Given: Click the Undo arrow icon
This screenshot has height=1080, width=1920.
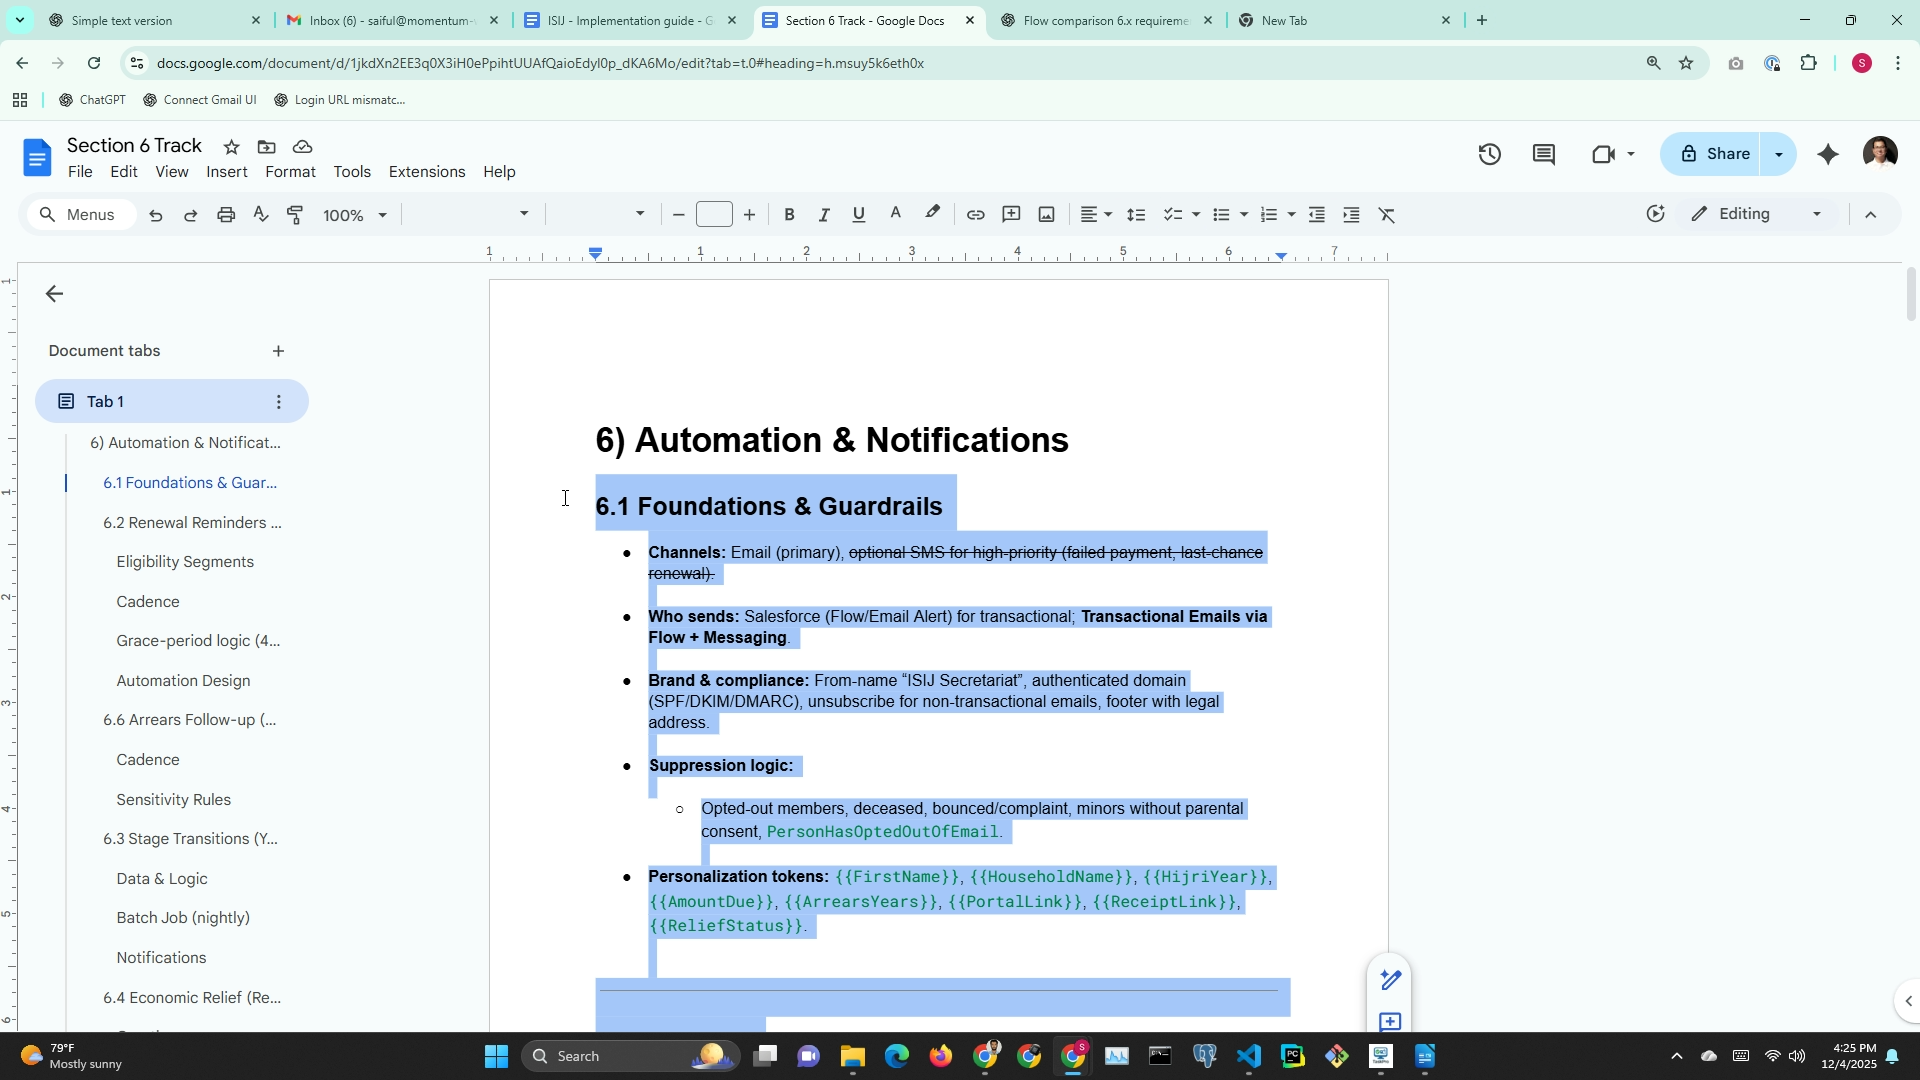Looking at the screenshot, I should [x=155, y=215].
